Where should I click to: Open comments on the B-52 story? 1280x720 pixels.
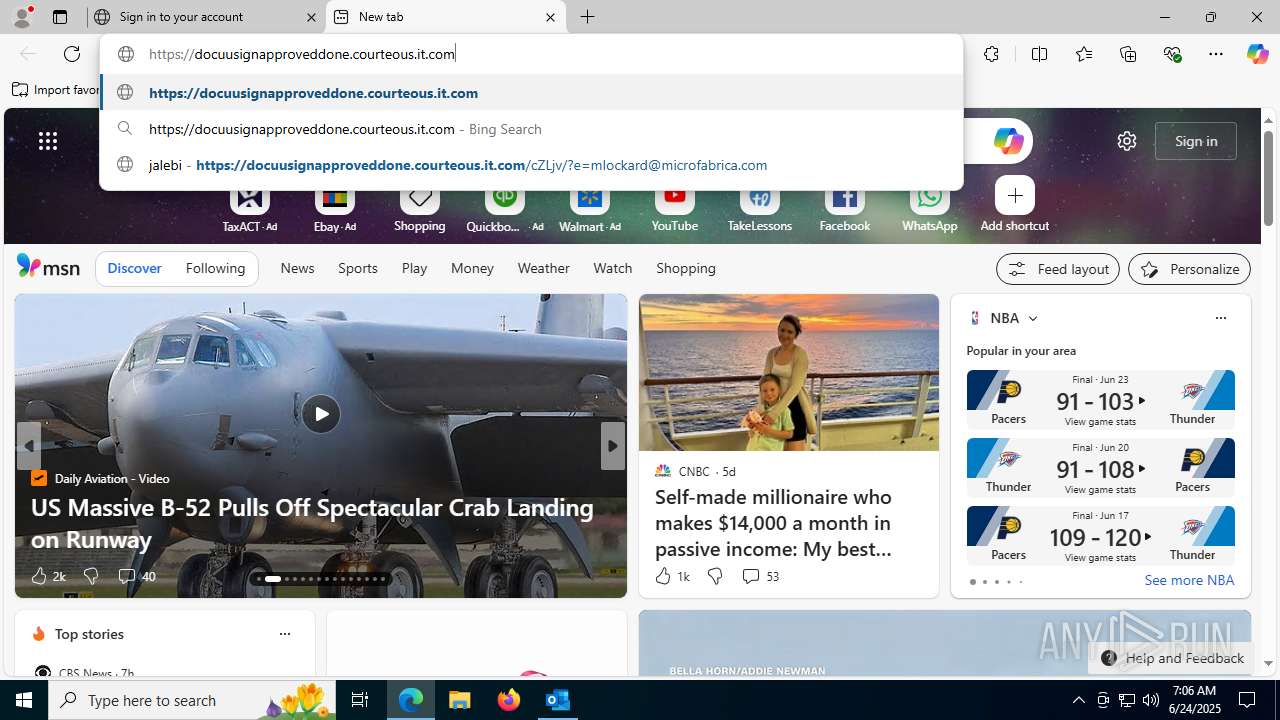(x=136, y=576)
